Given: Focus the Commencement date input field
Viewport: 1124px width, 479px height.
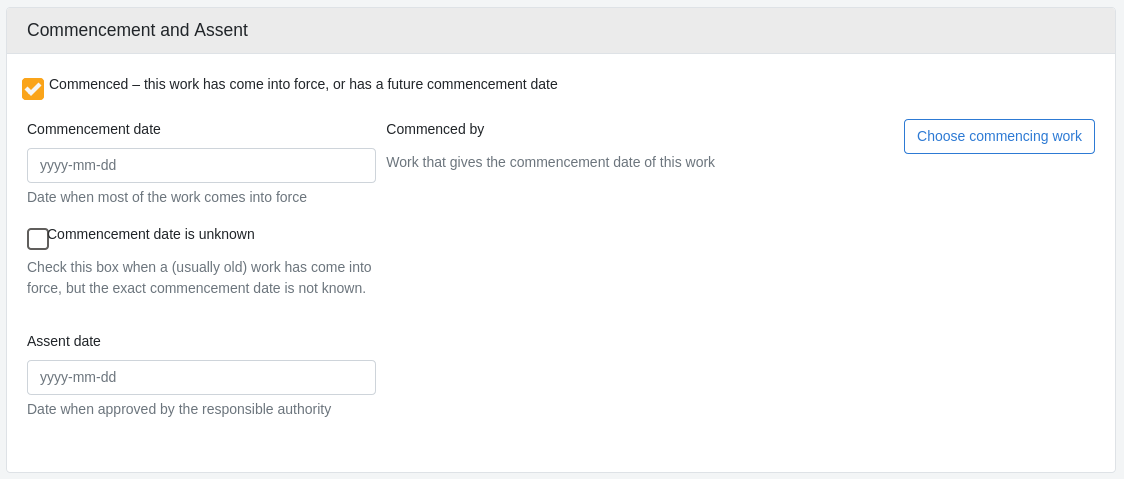Looking at the screenshot, I should pyautogui.click(x=201, y=166).
